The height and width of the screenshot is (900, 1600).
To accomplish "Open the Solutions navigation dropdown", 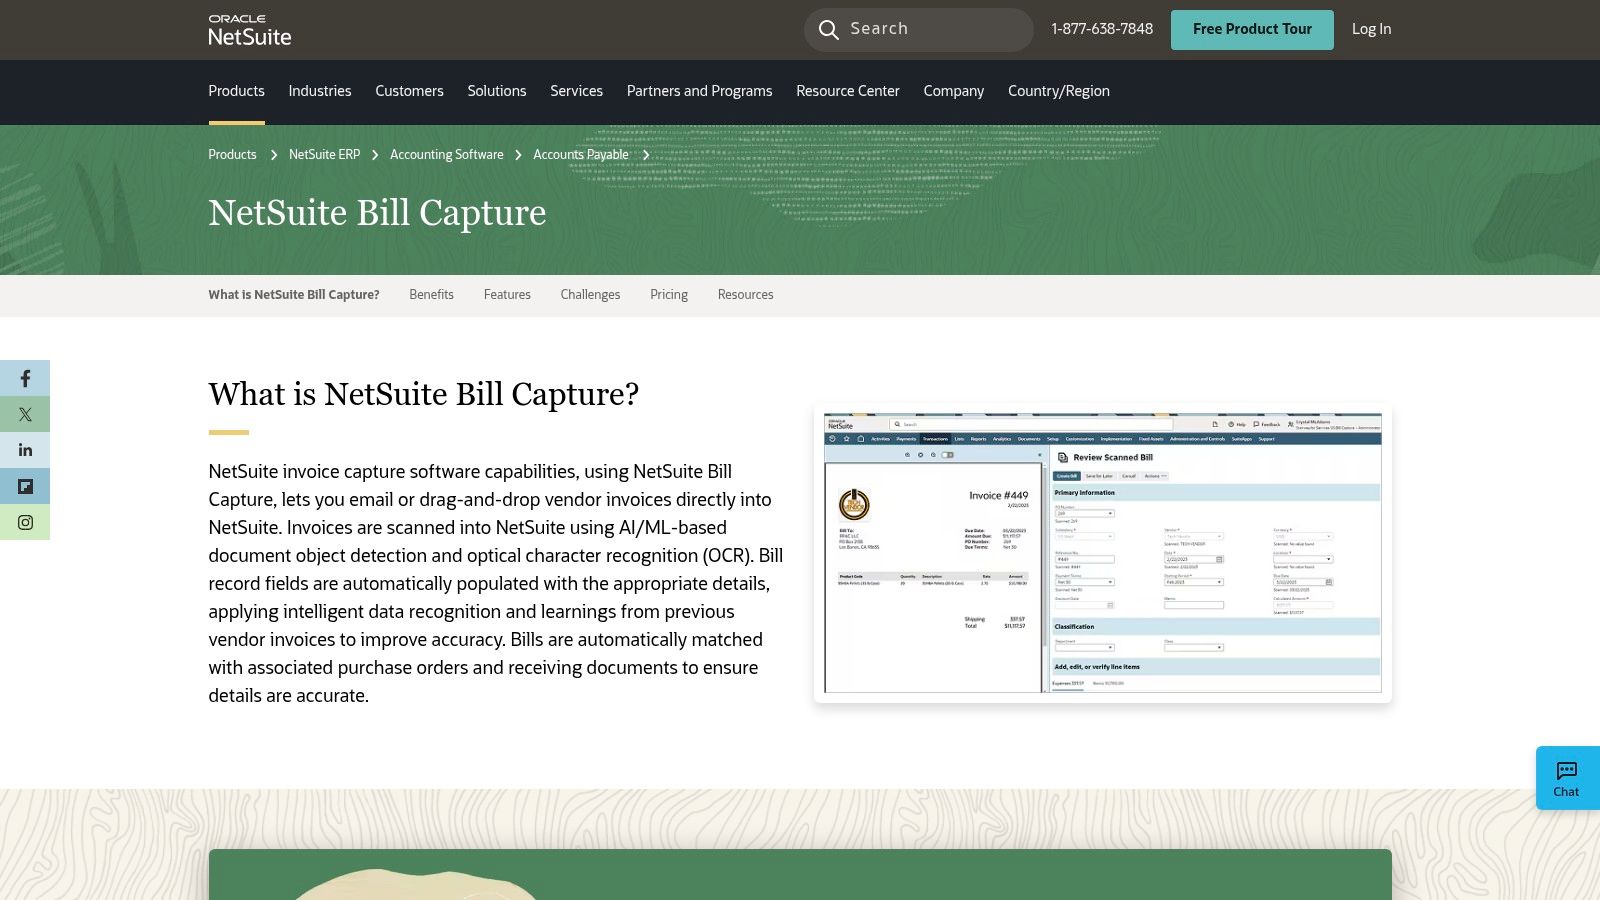I will 496,91.
